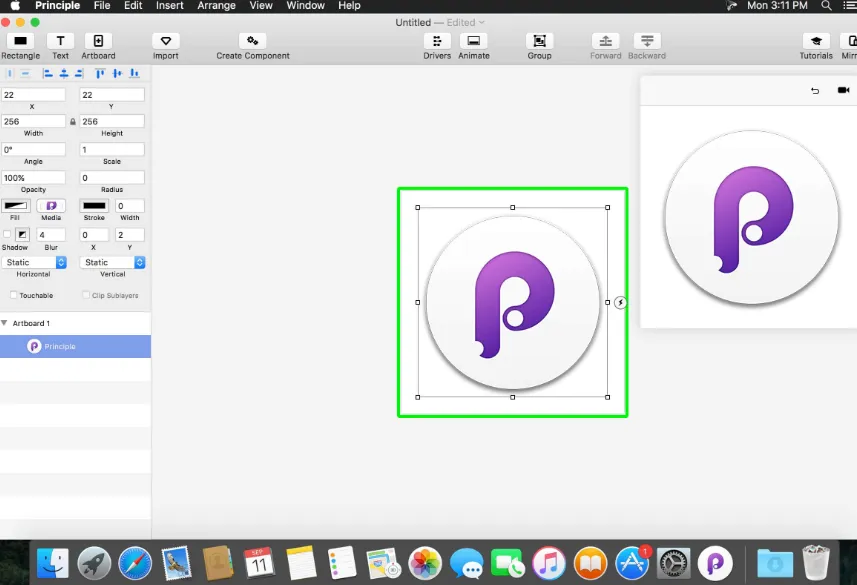Click the Media image well
The width and height of the screenshot is (857, 585).
click(51, 206)
